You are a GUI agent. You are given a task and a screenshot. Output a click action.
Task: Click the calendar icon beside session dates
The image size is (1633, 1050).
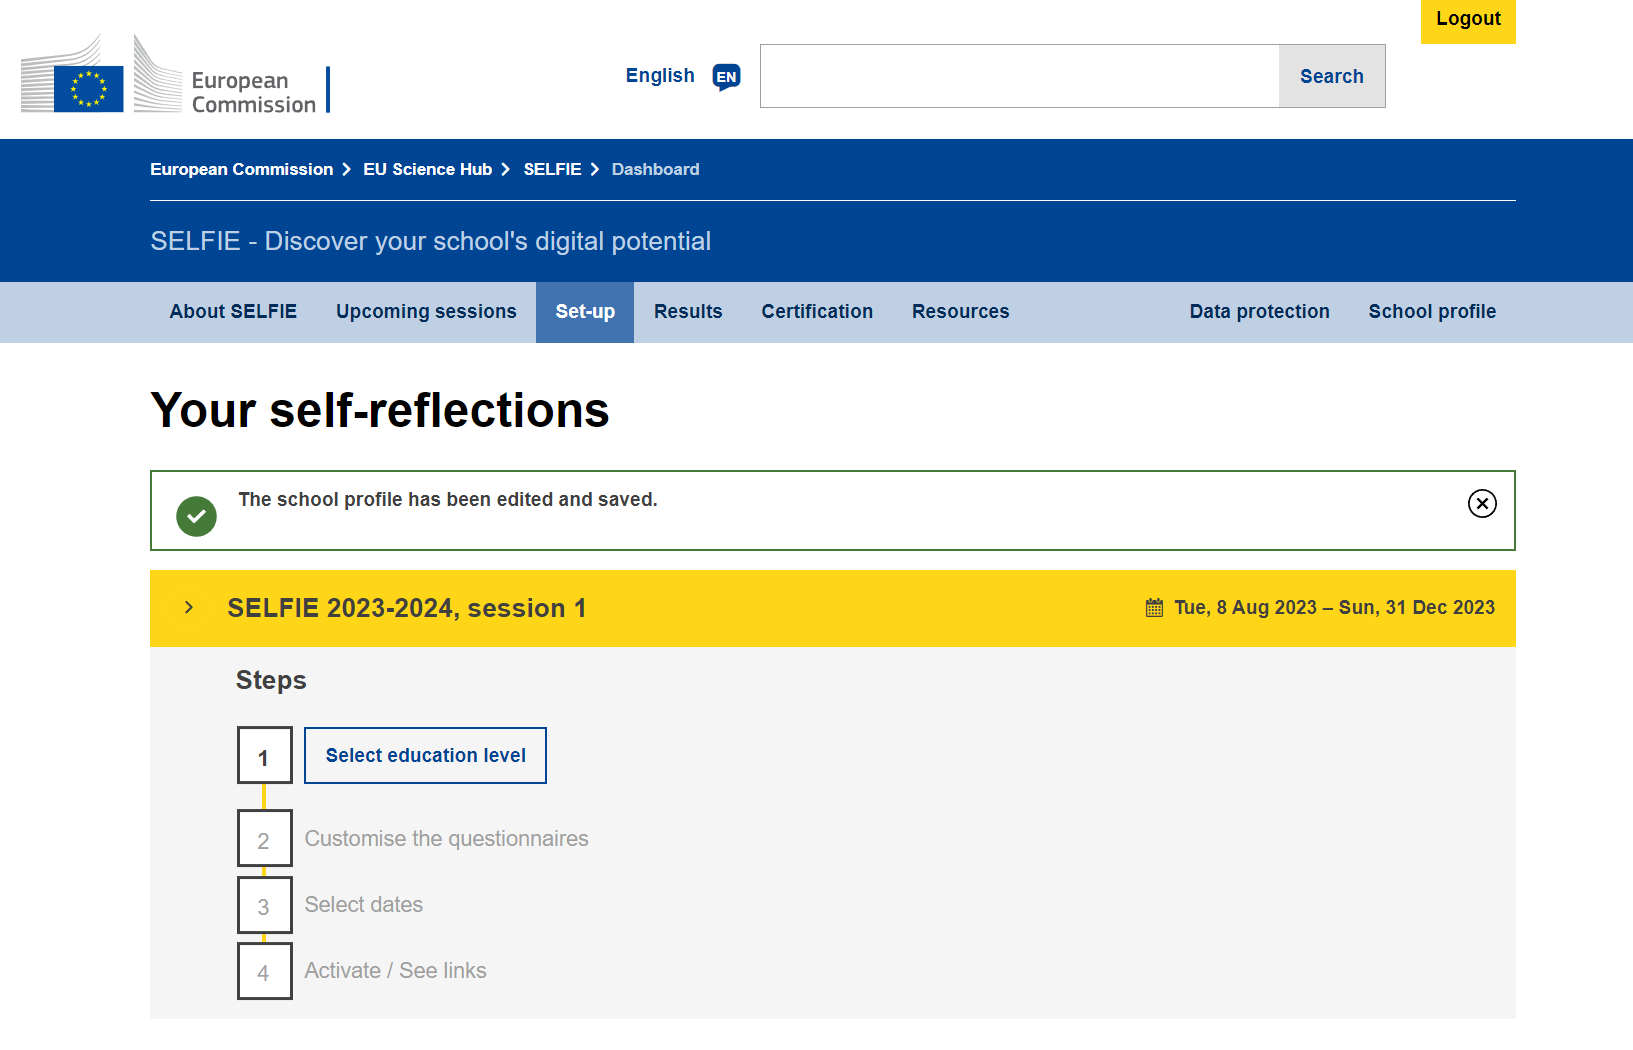click(1154, 608)
